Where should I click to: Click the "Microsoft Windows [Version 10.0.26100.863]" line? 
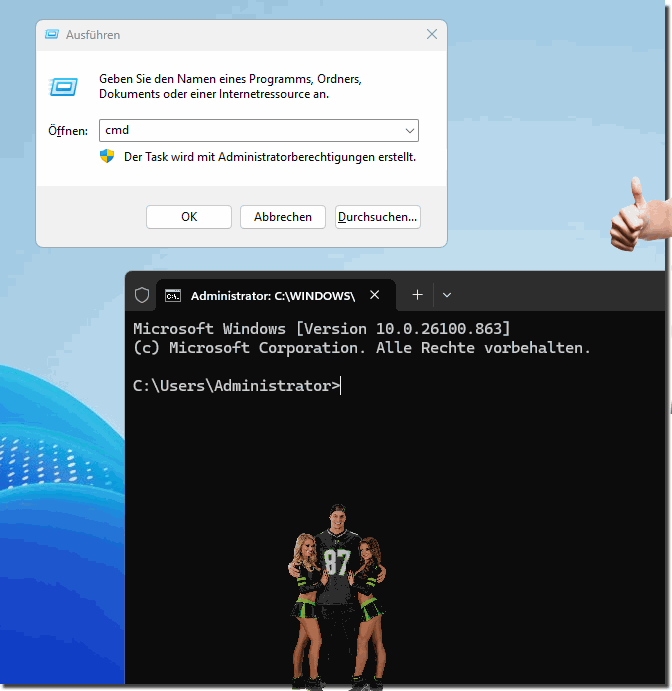322,329
